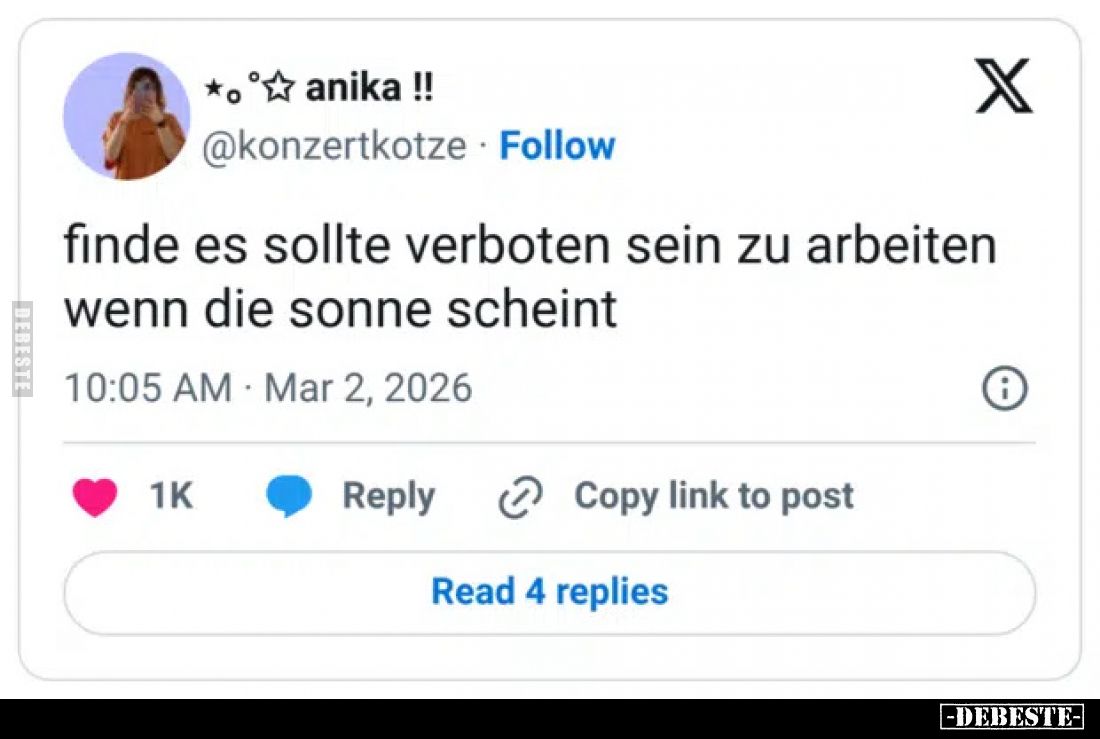The width and height of the screenshot is (1100, 739).
Task: Click the Mar 2, 2026 date
Action: coord(368,388)
